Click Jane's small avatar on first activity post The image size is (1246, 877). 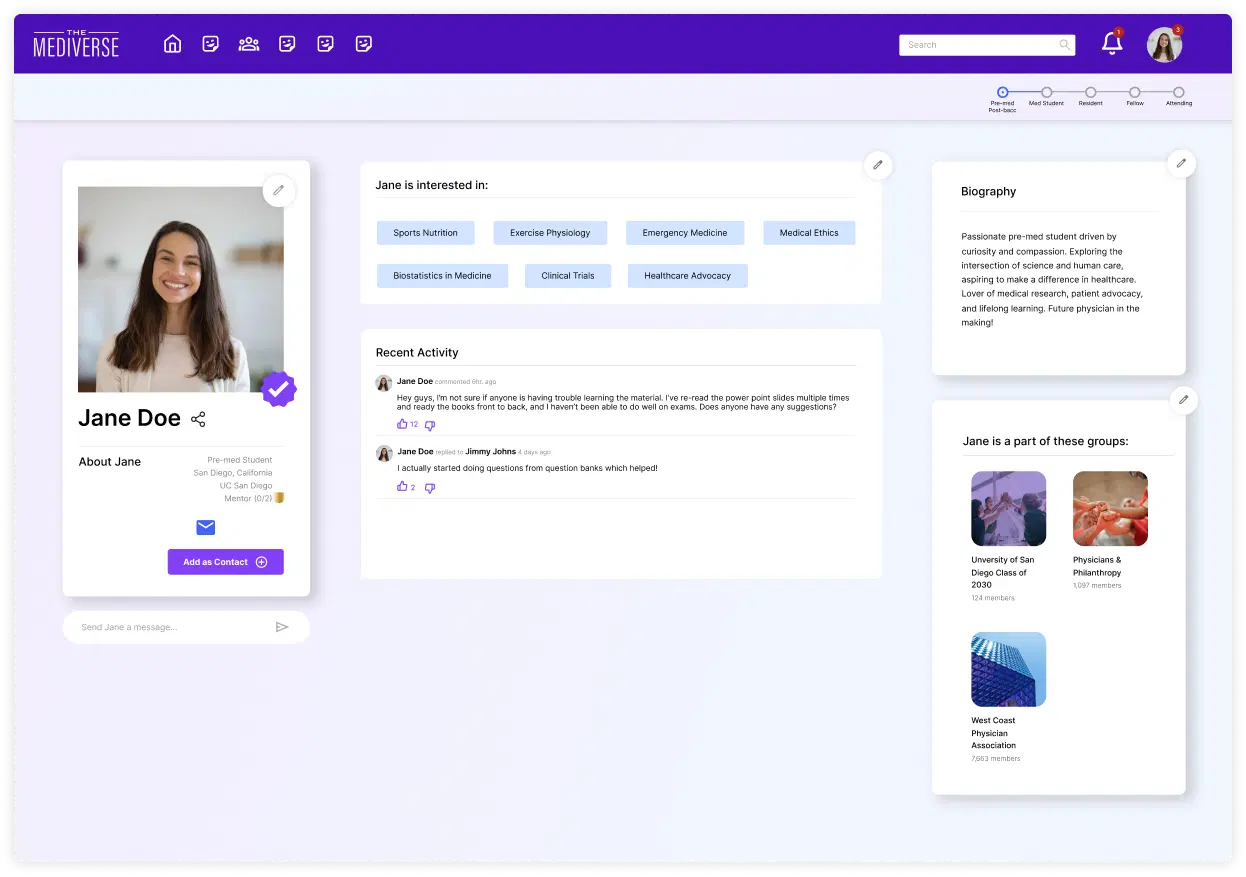383,383
